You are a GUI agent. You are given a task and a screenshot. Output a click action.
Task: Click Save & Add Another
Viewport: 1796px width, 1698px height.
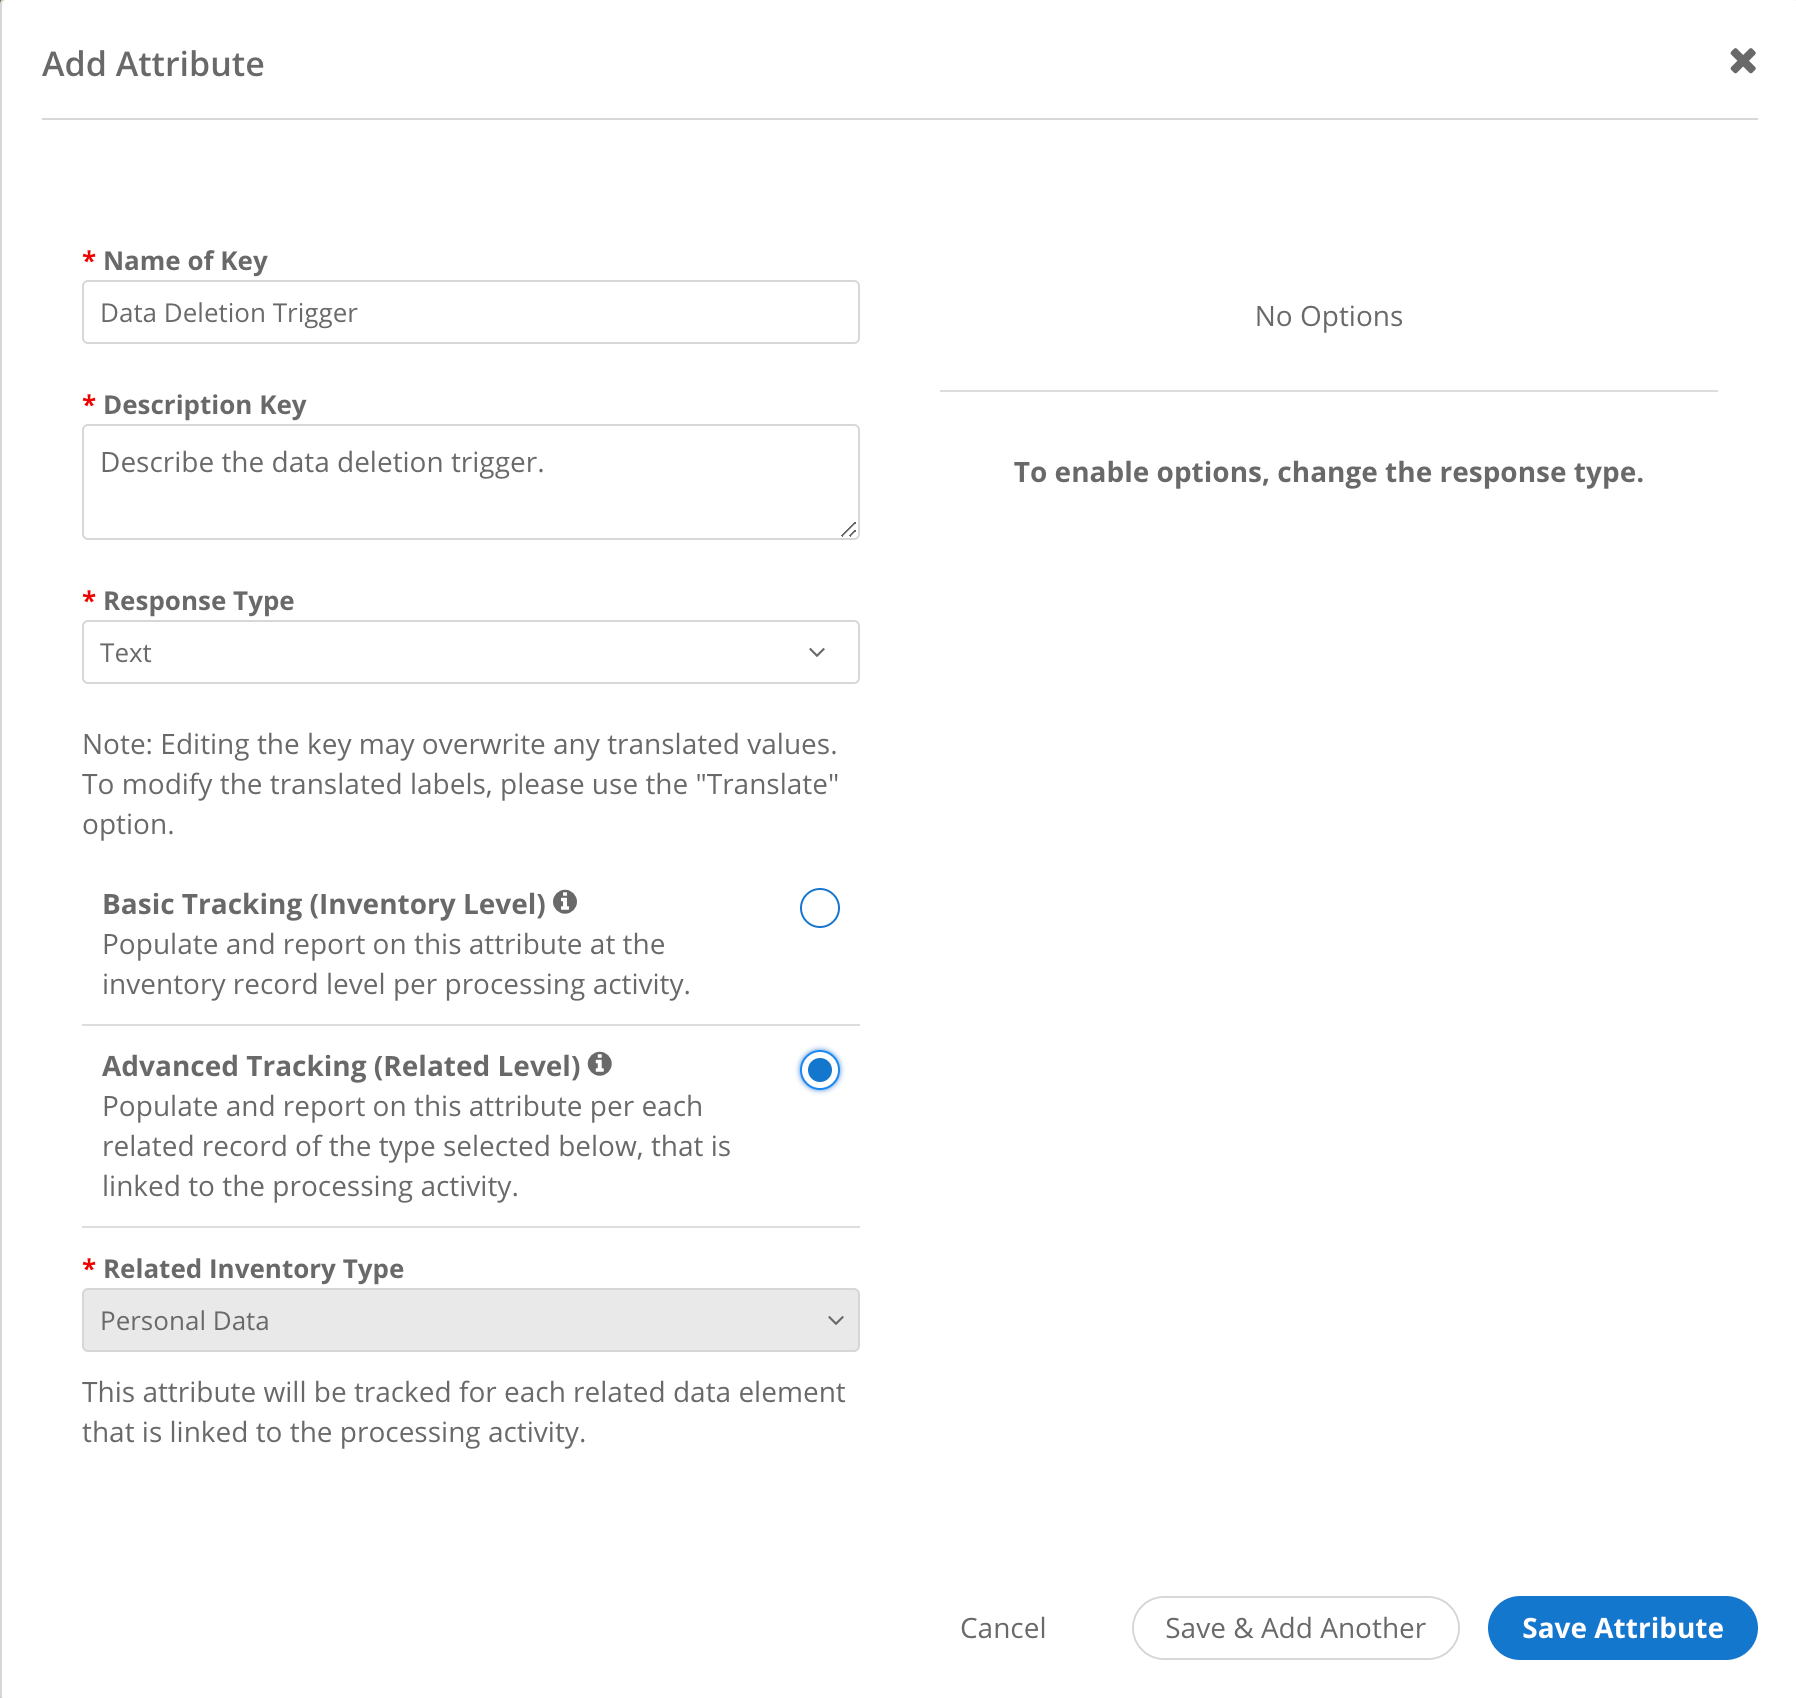tap(1295, 1627)
